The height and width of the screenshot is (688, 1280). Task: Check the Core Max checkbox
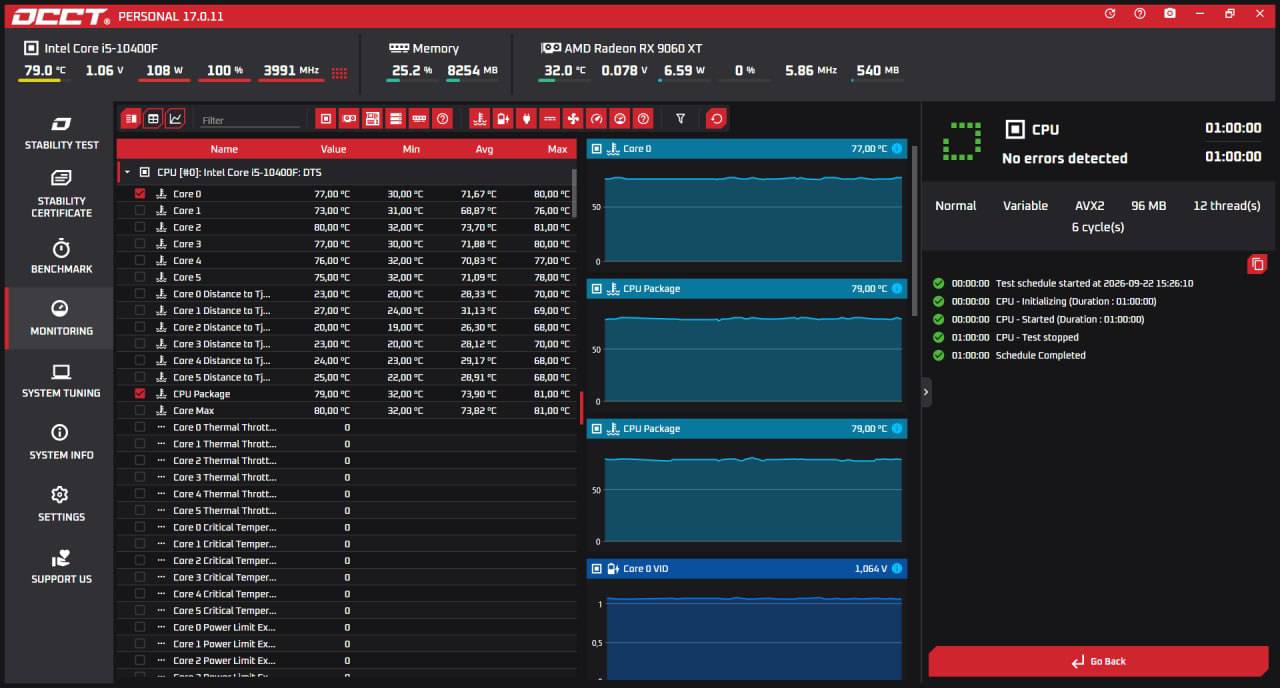click(x=140, y=411)
